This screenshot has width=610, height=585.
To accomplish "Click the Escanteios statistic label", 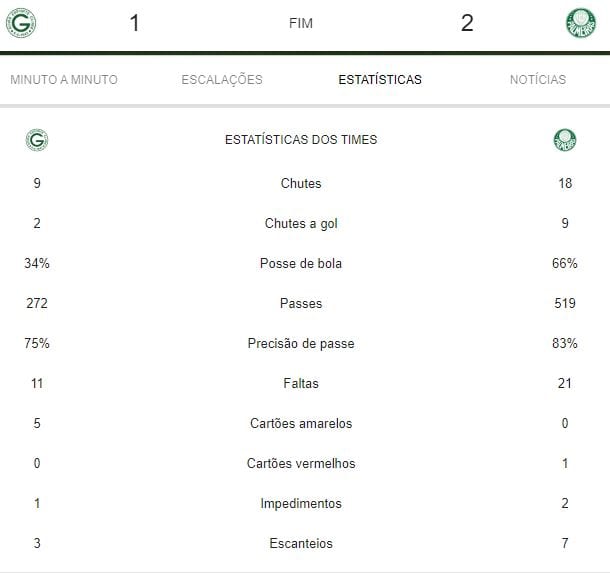I will (301, 544).
